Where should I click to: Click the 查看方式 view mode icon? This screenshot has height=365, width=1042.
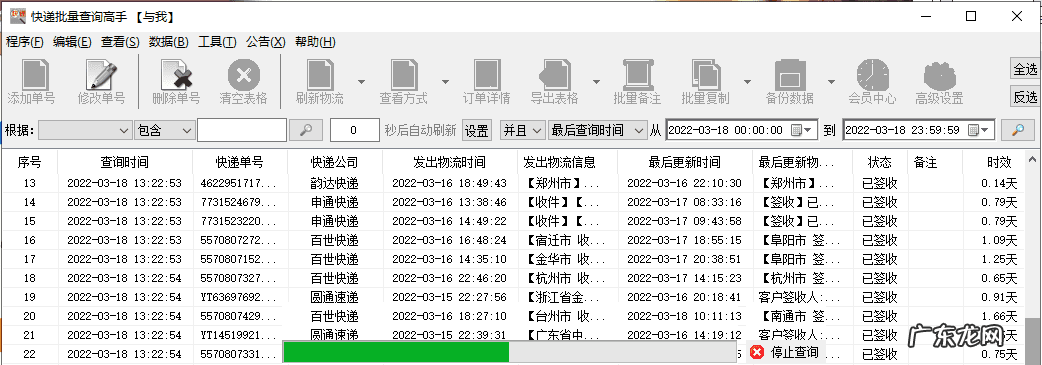coord(403,74)
